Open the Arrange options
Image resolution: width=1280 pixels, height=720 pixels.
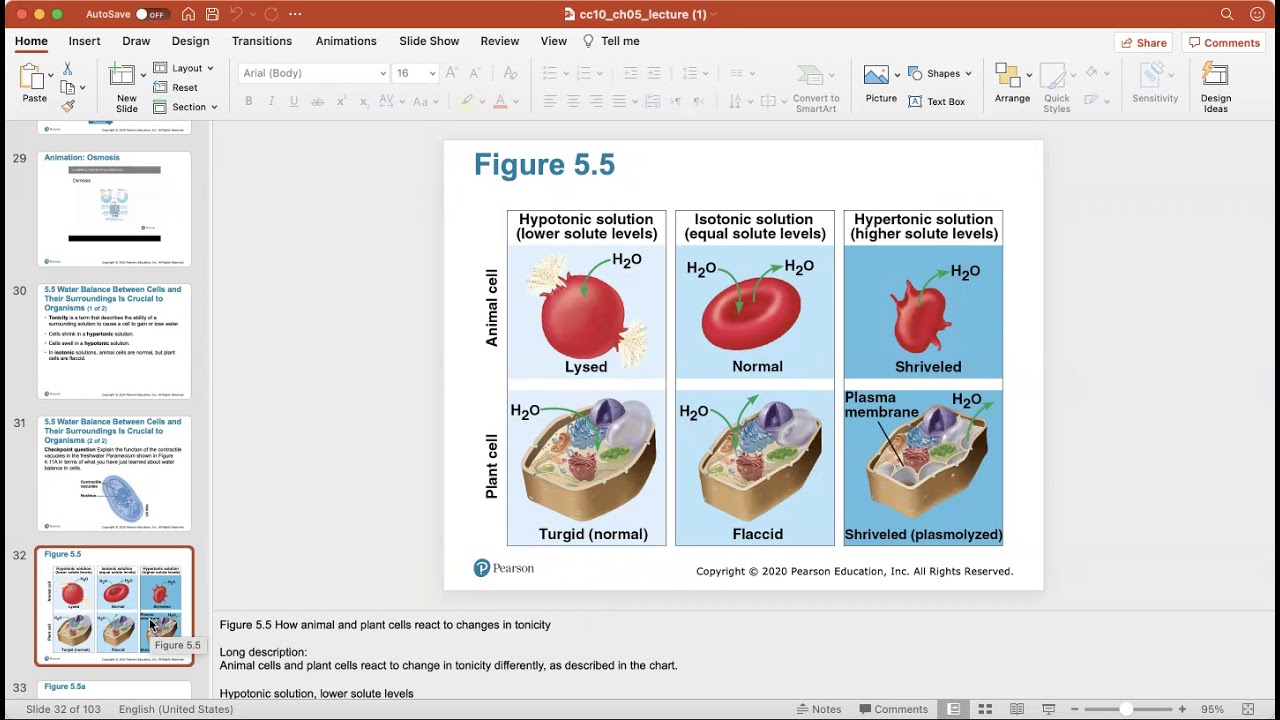pyautogui.click(x=1012, y=84)
